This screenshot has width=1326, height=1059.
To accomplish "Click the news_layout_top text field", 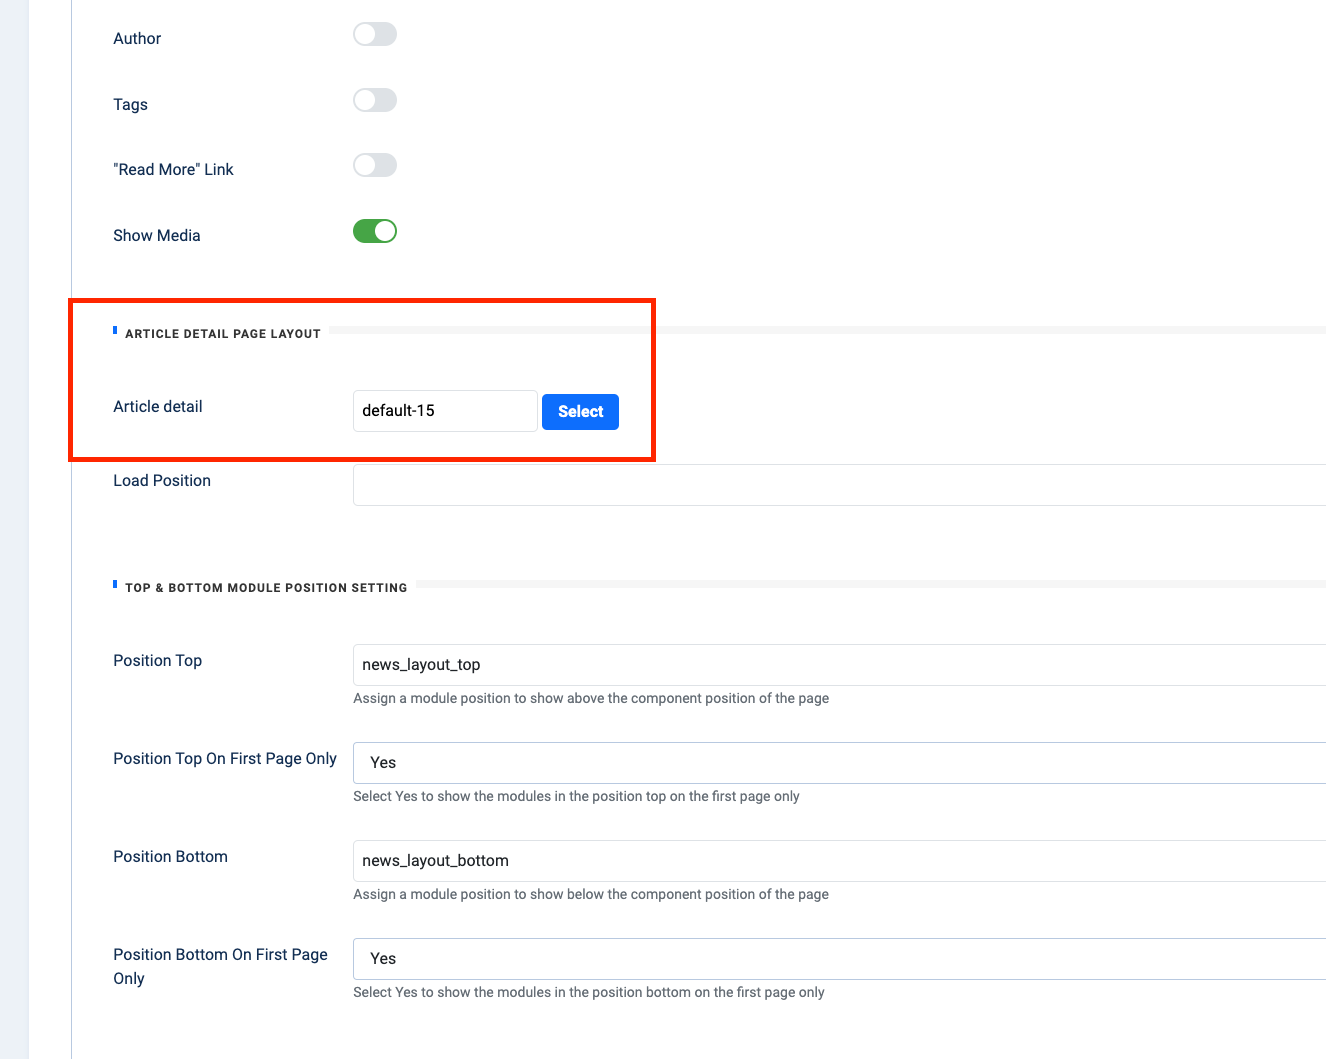I will (838, 665).
